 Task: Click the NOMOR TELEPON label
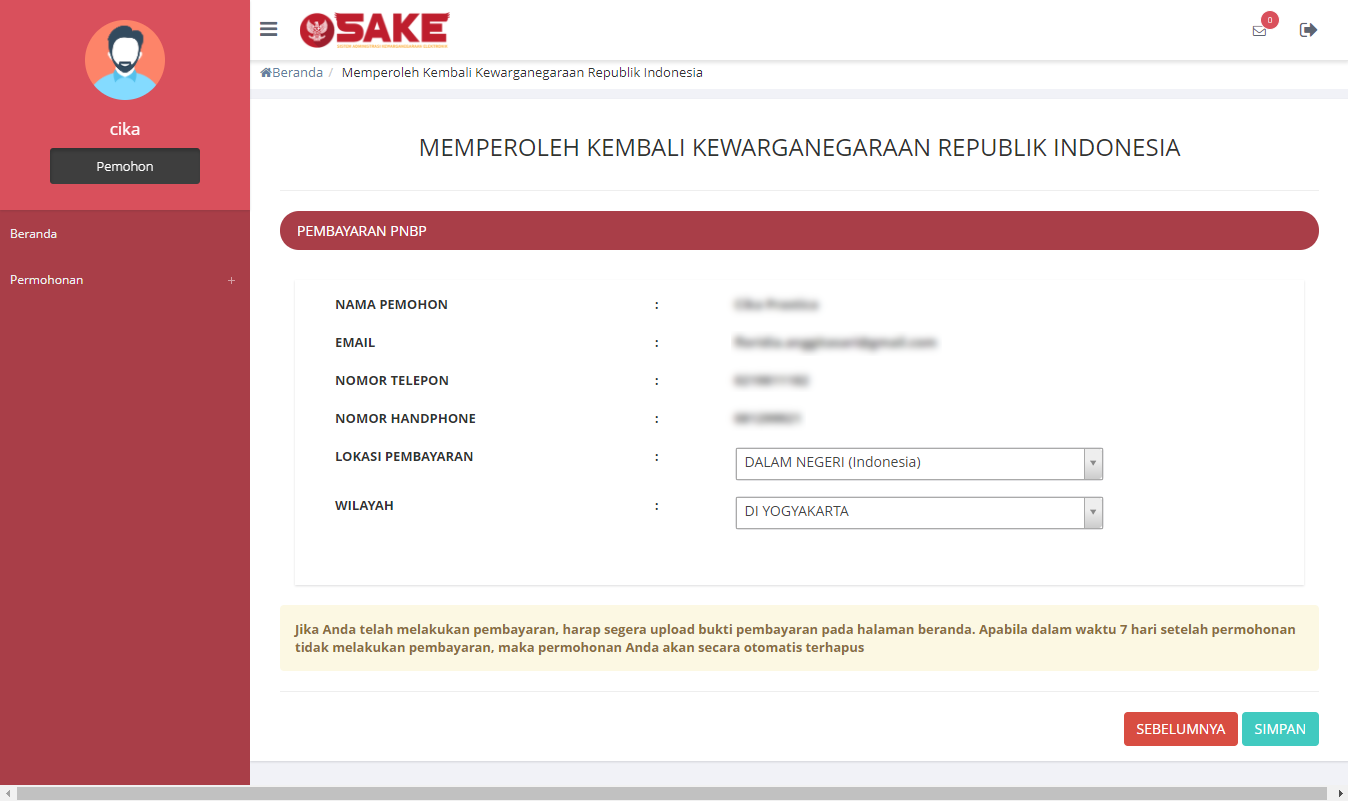[x=392, y=380]
